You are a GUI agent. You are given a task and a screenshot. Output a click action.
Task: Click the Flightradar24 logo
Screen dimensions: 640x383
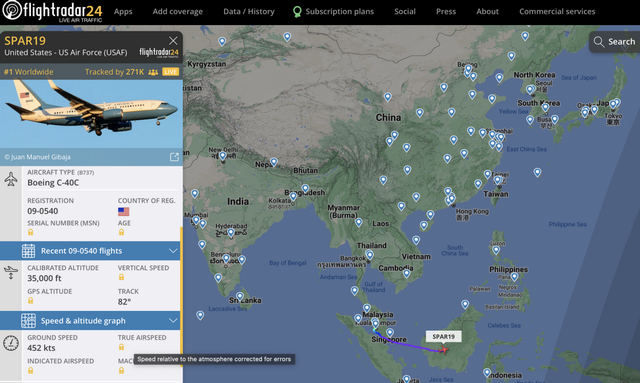tap(52, 11)
